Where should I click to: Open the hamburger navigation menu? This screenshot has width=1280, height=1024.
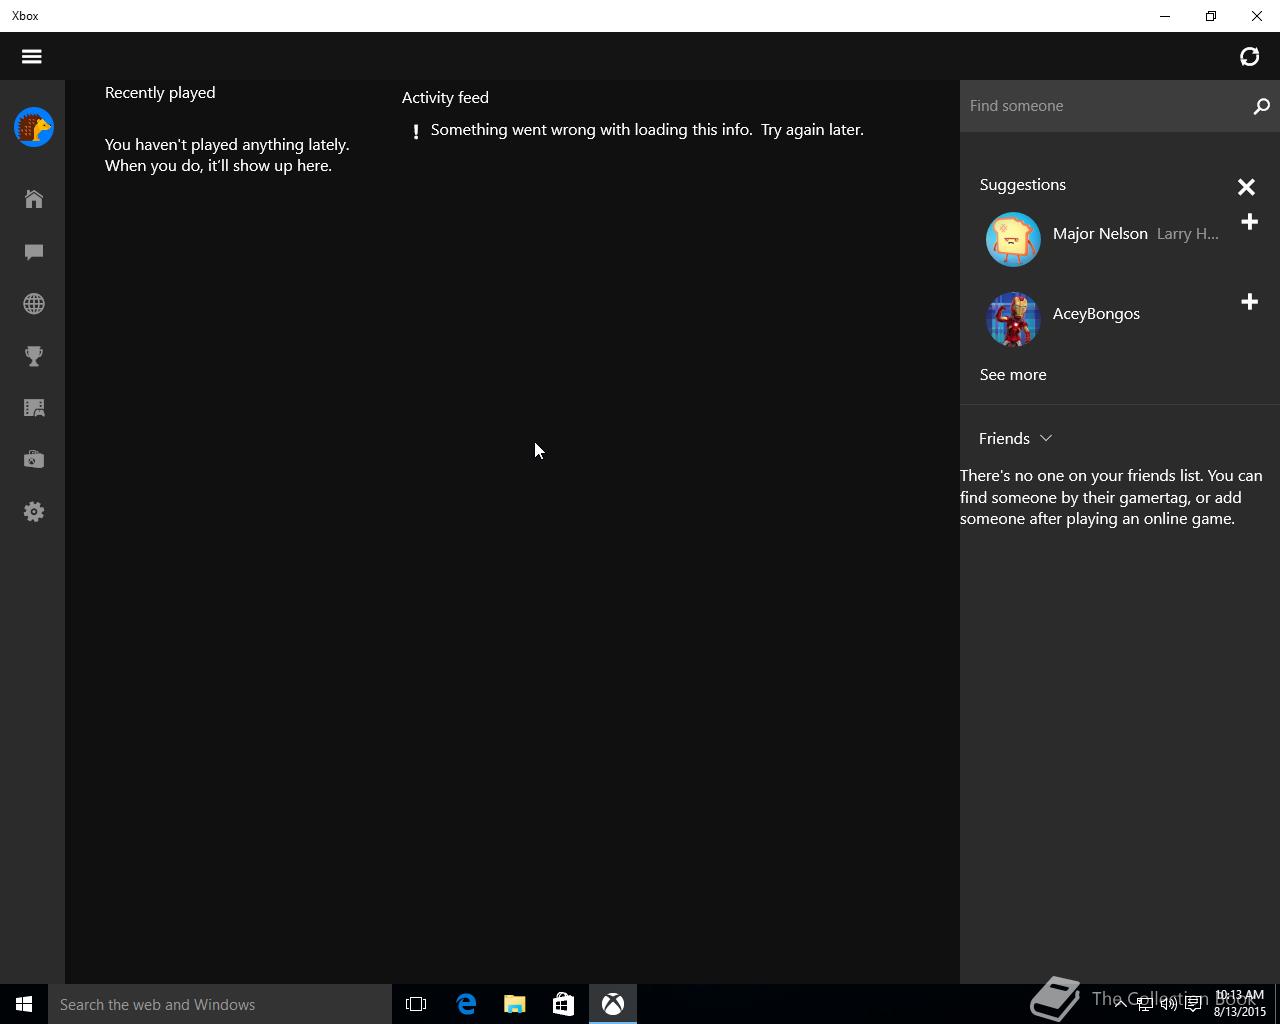click(x=32, y=56)
